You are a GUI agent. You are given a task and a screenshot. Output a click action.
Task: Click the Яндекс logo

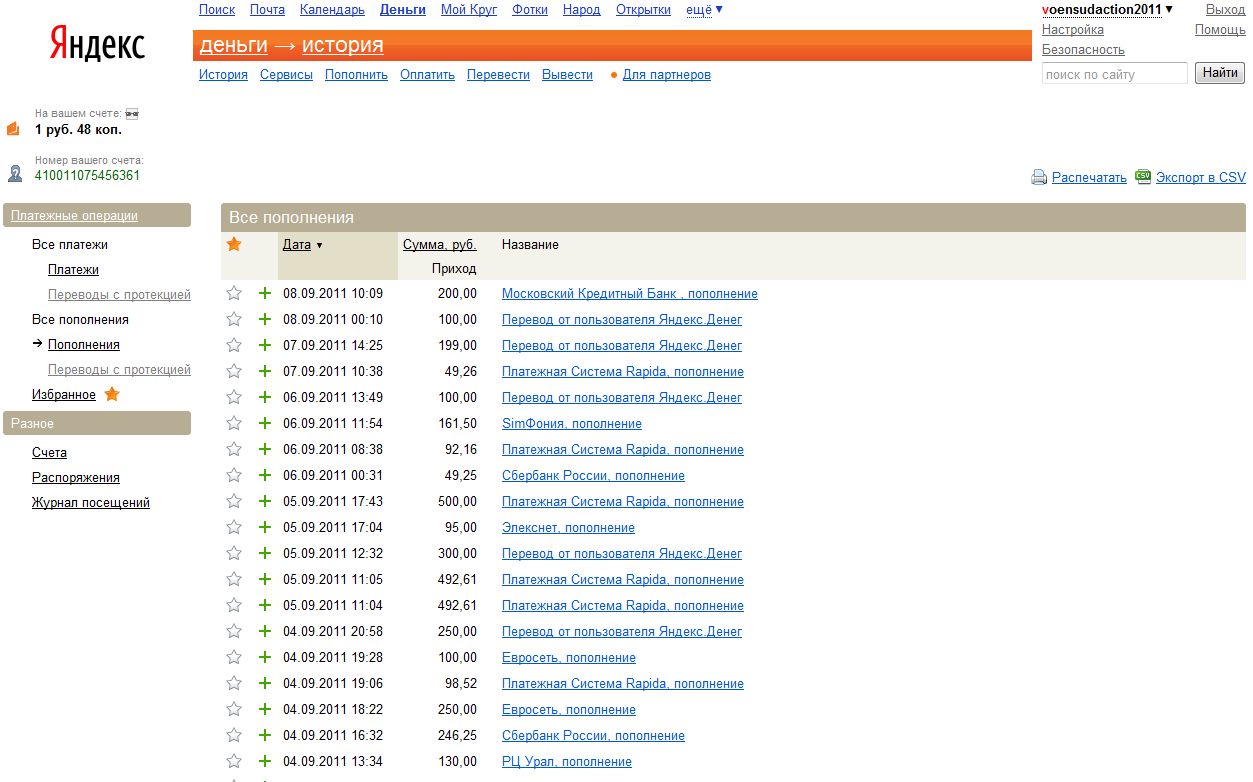click(x=97, y=44)
